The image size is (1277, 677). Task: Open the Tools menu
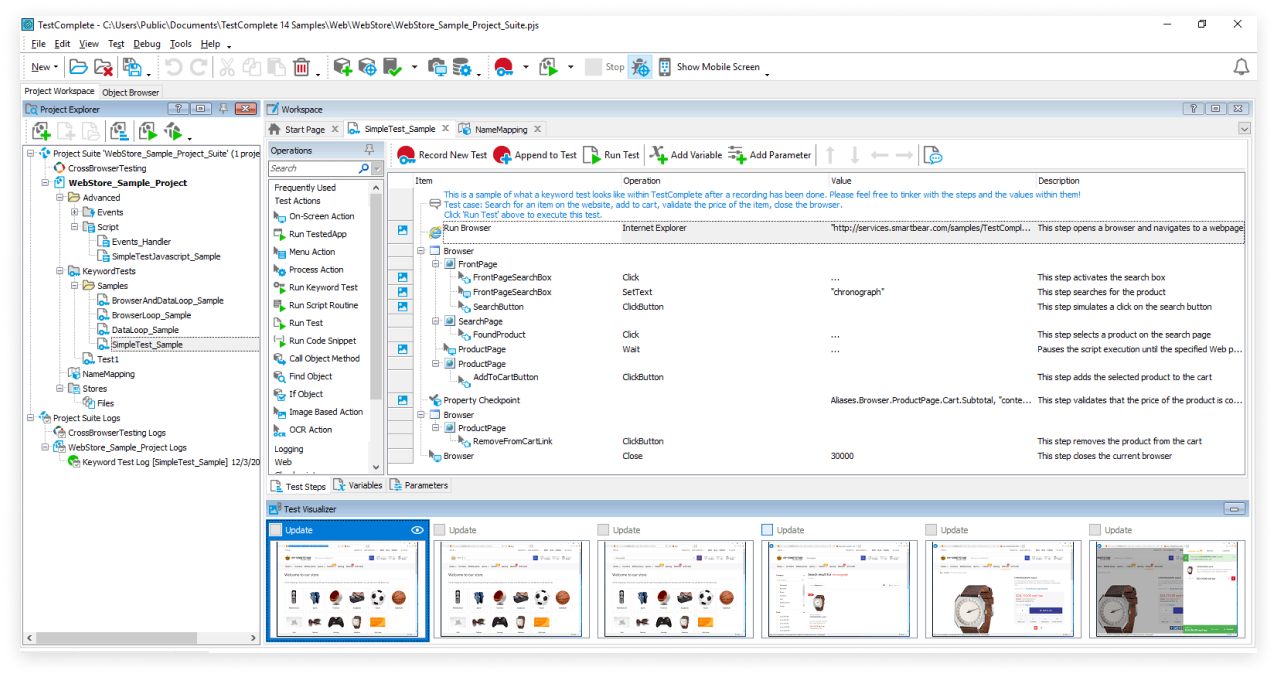pyautogui.click(x=180, y=44)
